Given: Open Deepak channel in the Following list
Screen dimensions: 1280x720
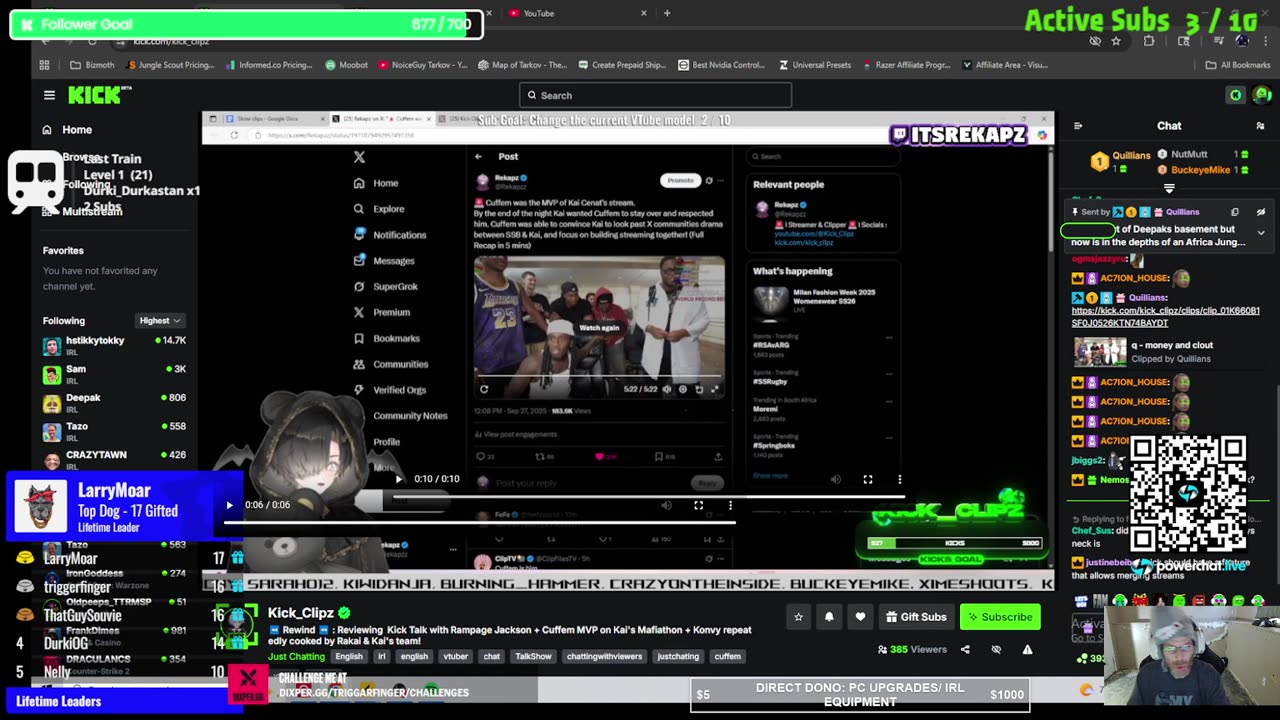Looking at the screenshot, I should 114,403.
